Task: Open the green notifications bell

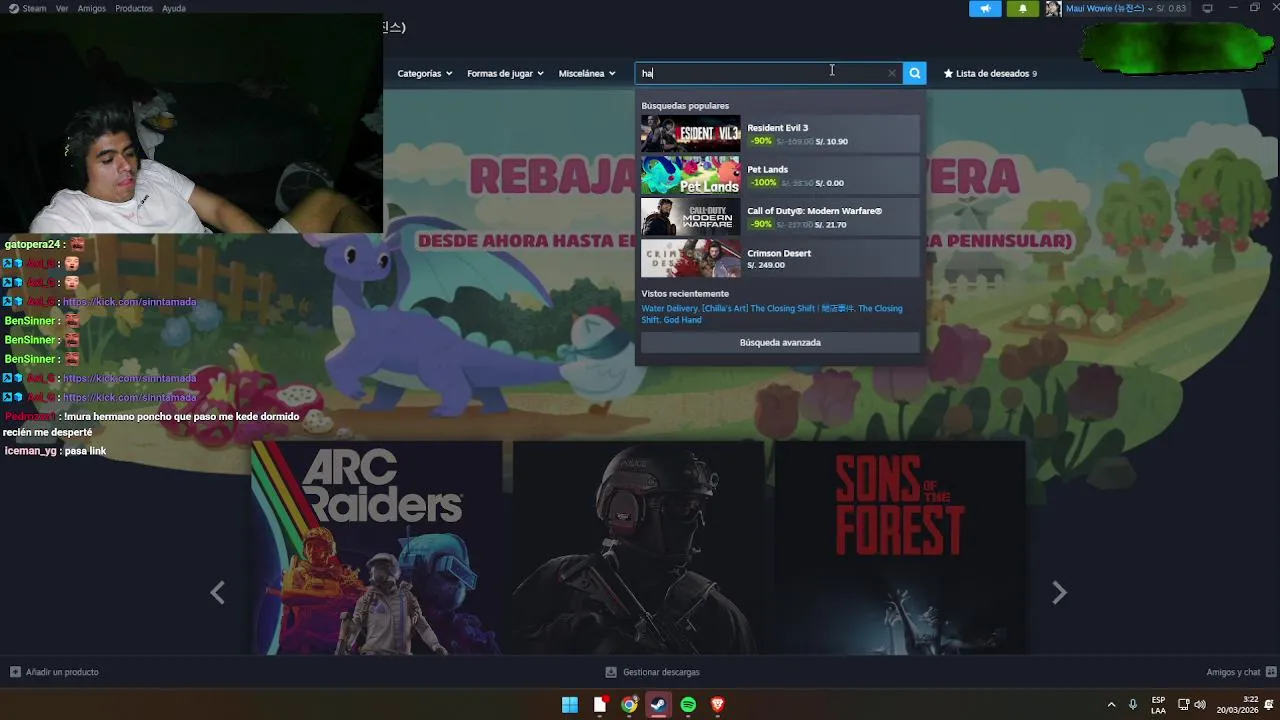Action: 1022,8
